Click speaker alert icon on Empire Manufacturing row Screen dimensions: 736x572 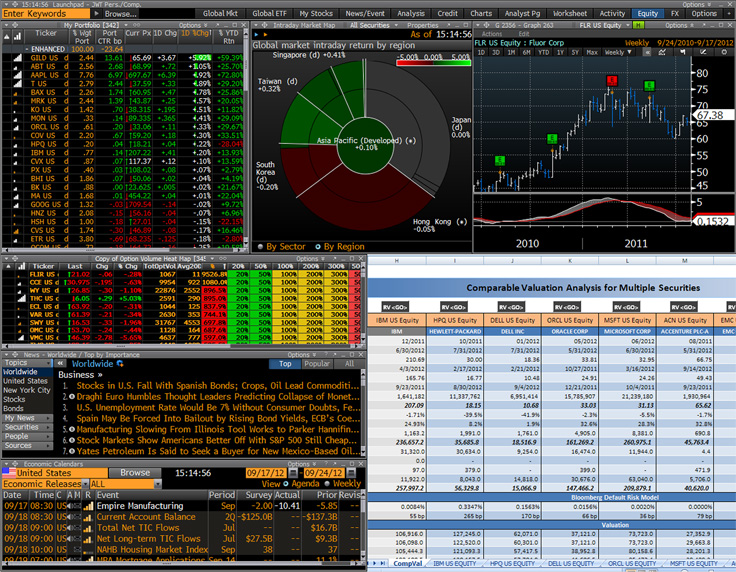(70, 506)
